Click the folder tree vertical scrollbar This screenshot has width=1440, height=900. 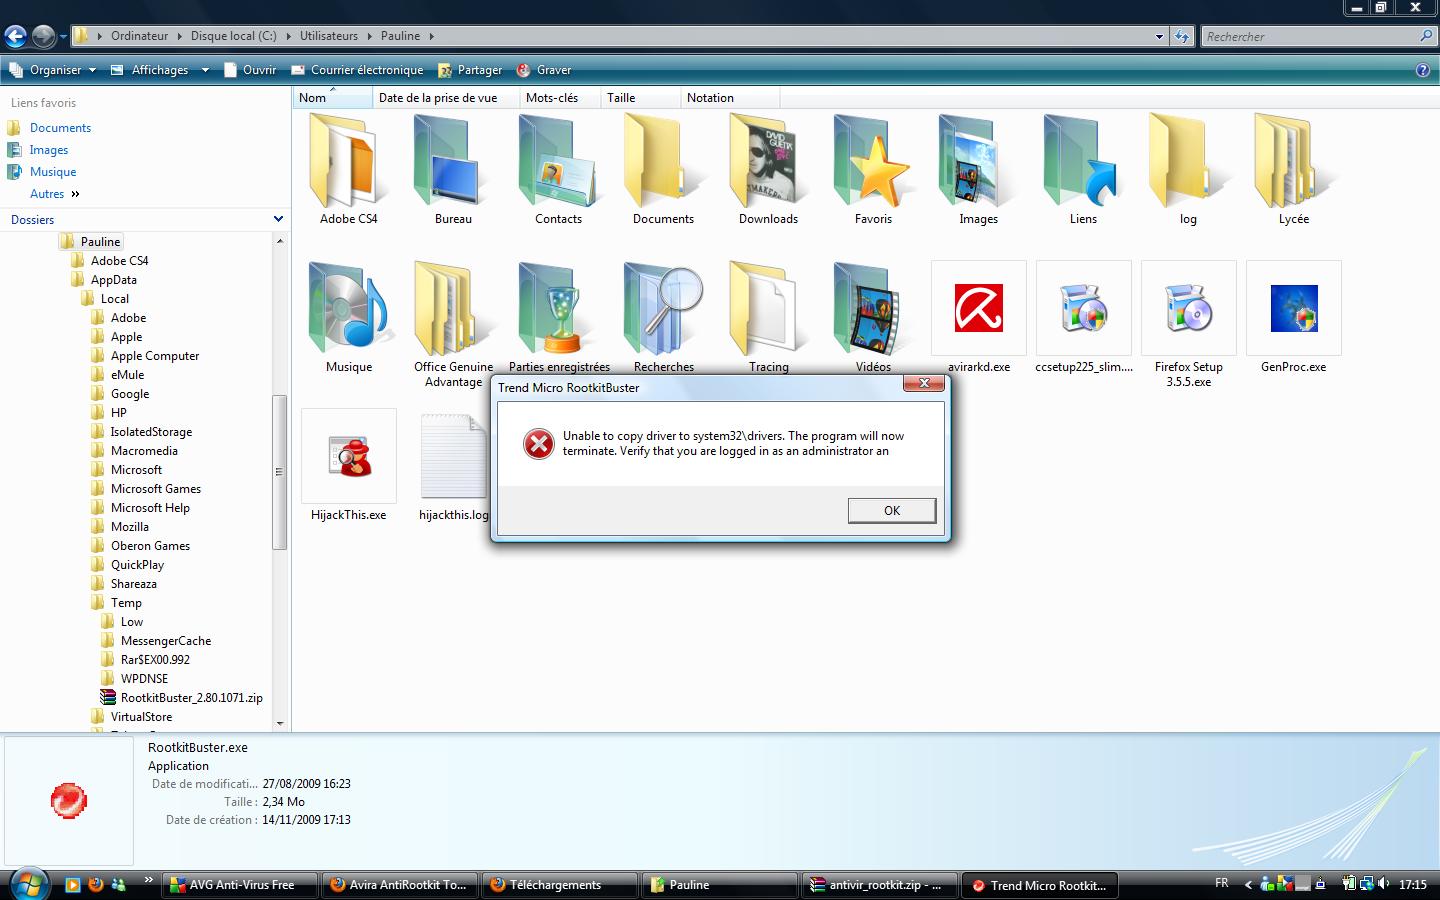coord(280,472)
